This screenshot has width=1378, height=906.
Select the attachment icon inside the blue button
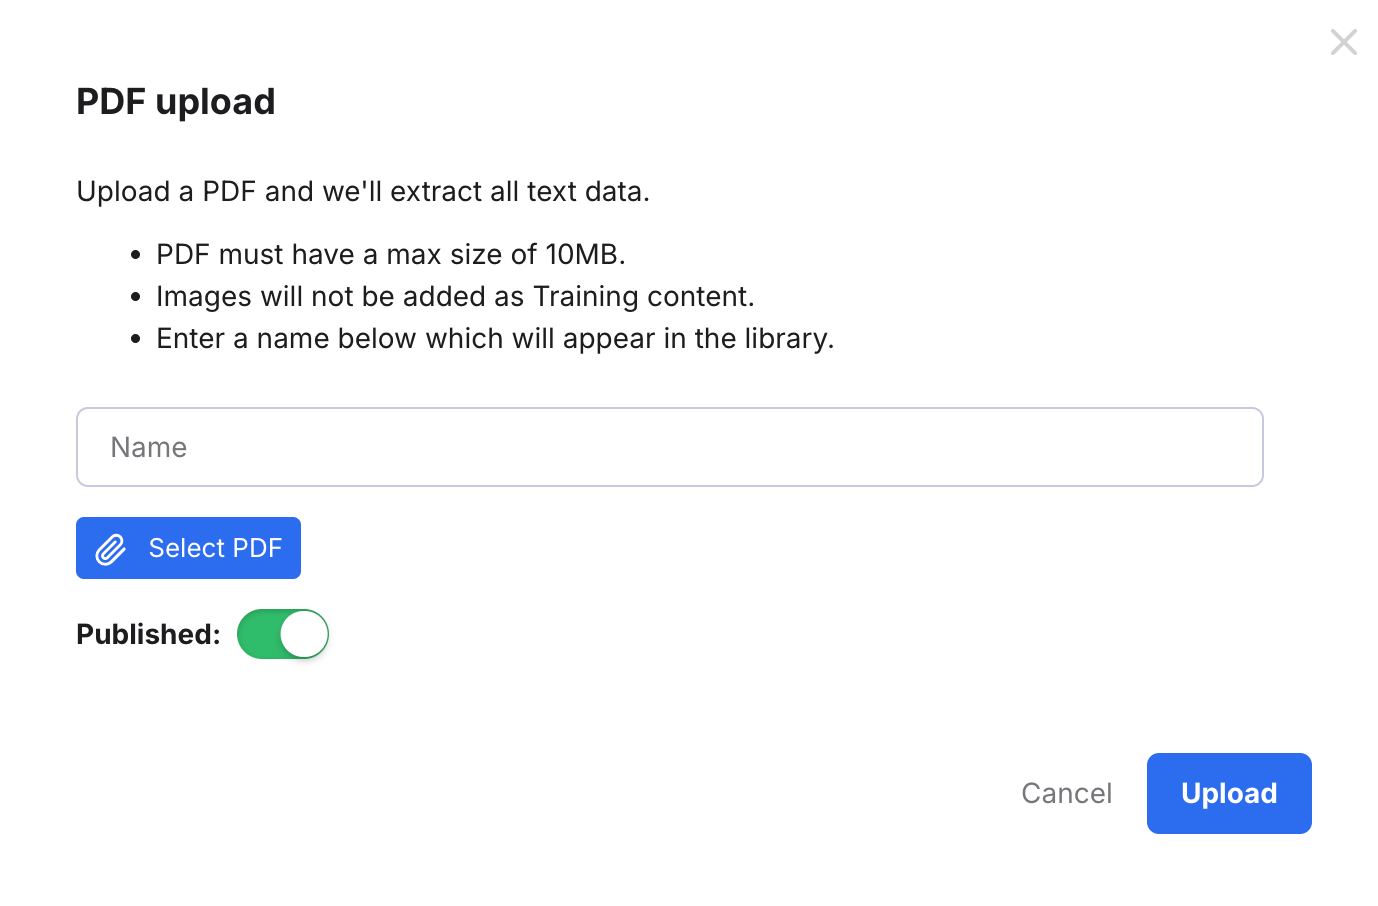click(x=110, y=548)
